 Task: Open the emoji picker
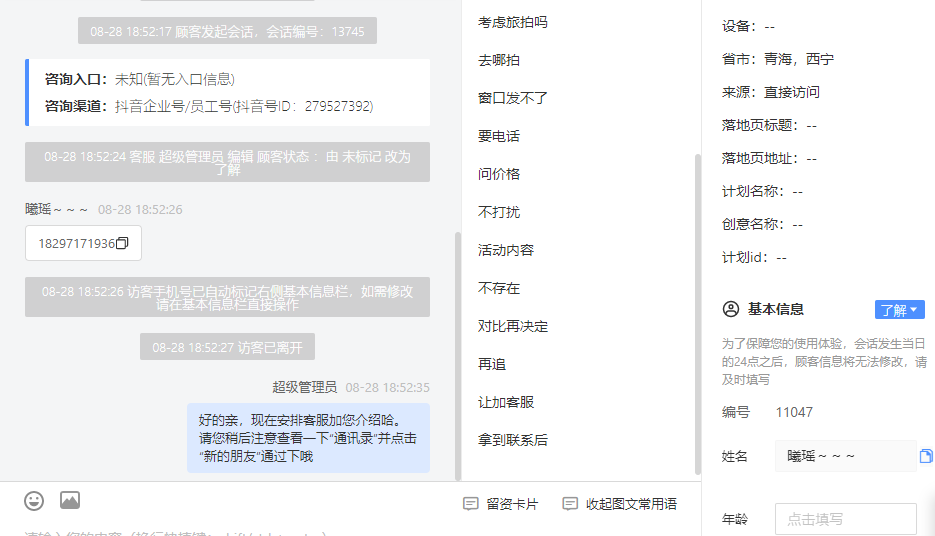point(34,501)
